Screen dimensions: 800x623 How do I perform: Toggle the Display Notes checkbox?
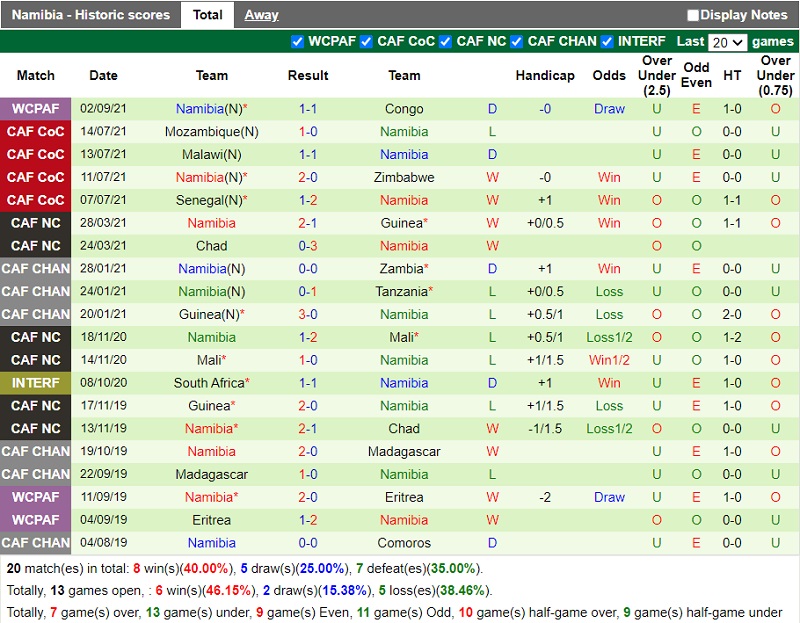(x=692, y=15)
